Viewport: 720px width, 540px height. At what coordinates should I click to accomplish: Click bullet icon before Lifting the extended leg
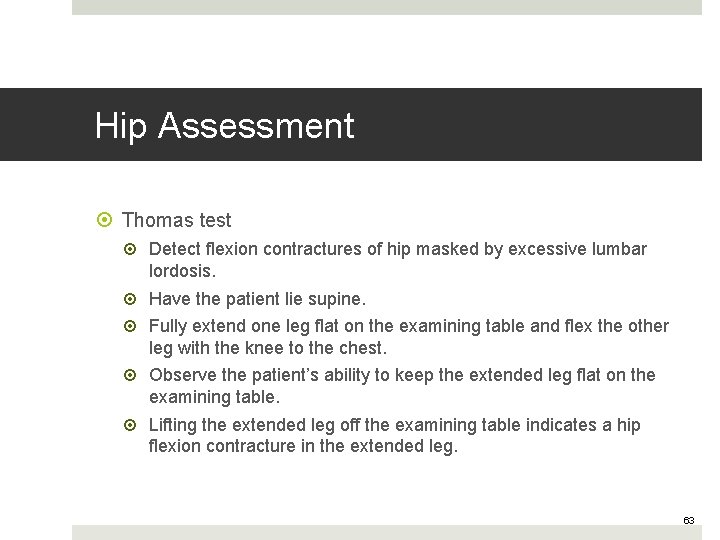135,425
